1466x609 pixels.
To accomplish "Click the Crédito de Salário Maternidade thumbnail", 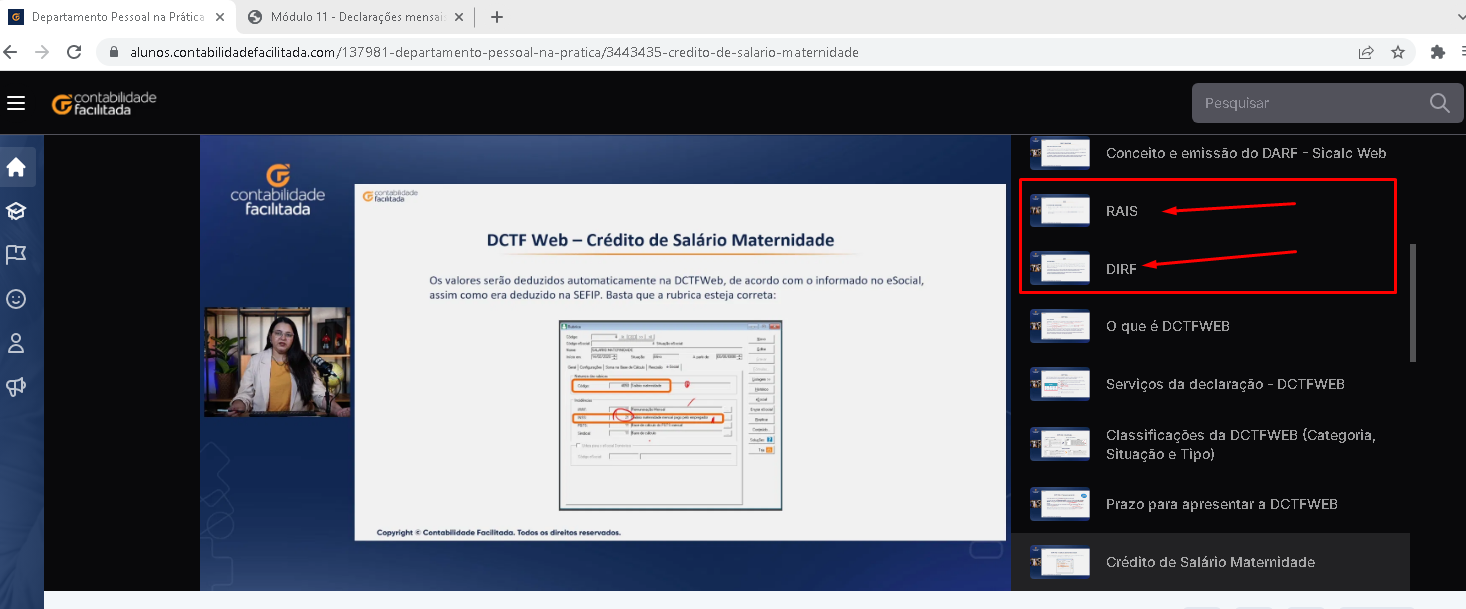I will pos(1060,562).
